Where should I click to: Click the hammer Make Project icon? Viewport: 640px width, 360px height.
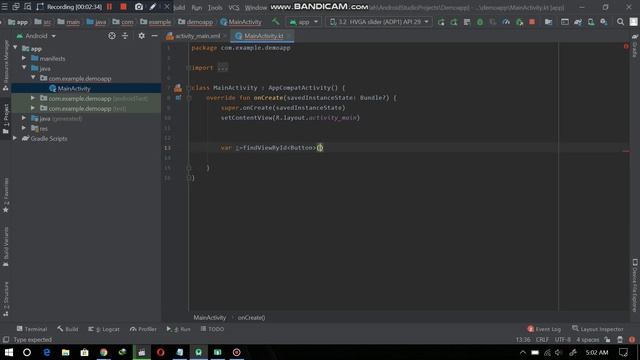[x=276, y=22]
